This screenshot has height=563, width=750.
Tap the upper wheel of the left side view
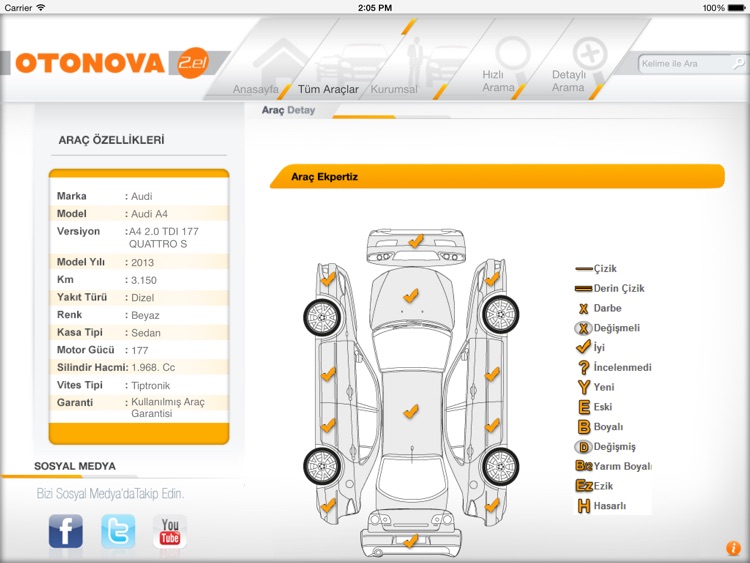click(x=323, y=317)
